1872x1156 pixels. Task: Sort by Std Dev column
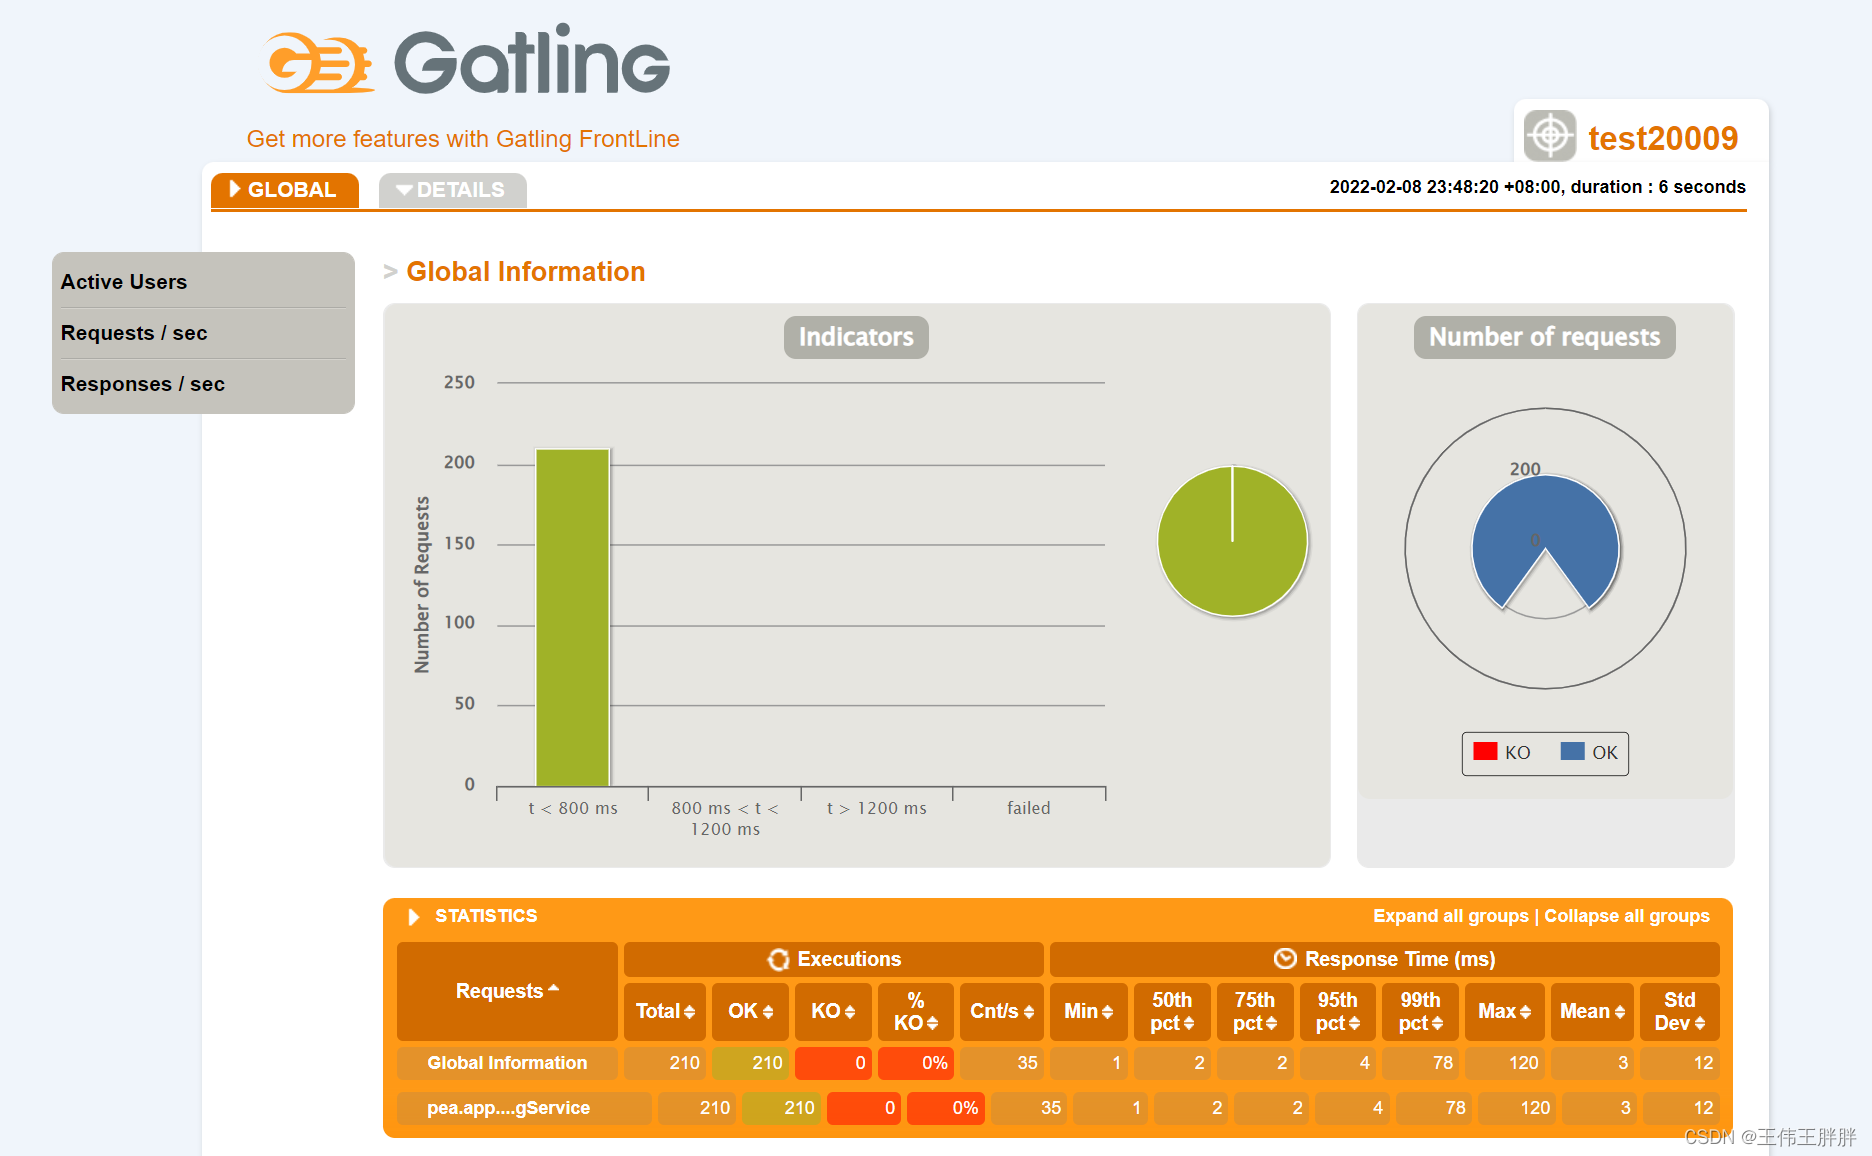coord(1680,1011)
